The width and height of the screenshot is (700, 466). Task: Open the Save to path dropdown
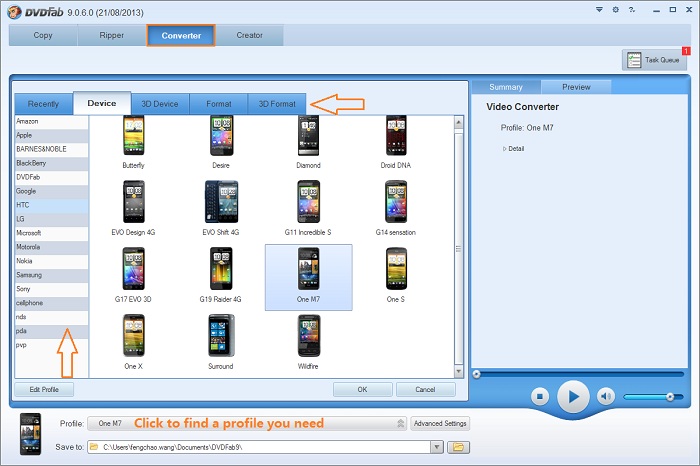(437, 447)
